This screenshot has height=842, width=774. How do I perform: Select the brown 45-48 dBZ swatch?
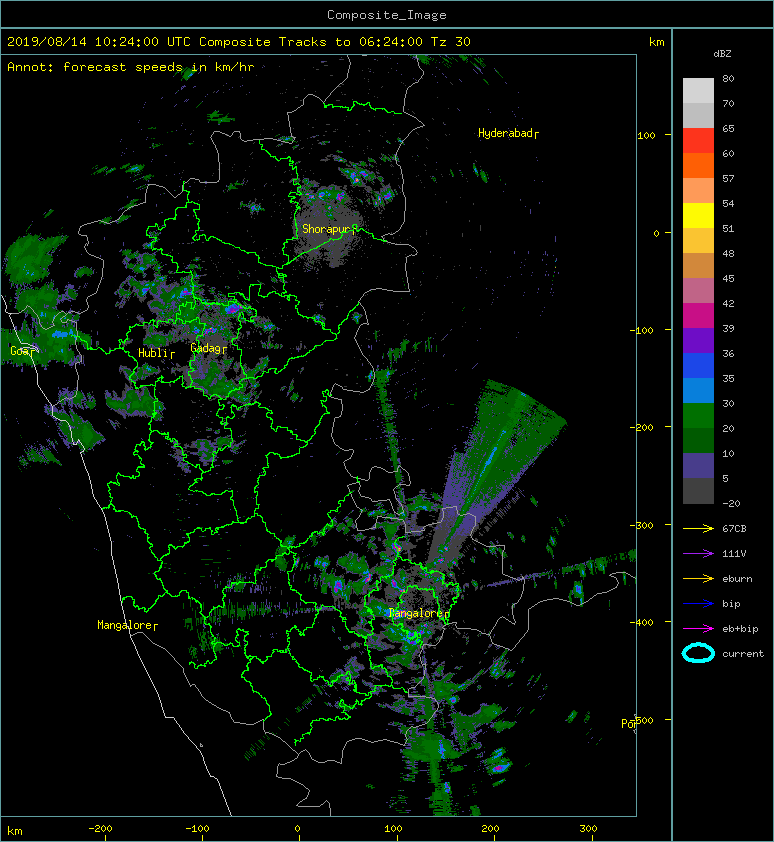(x=698, y=266)
